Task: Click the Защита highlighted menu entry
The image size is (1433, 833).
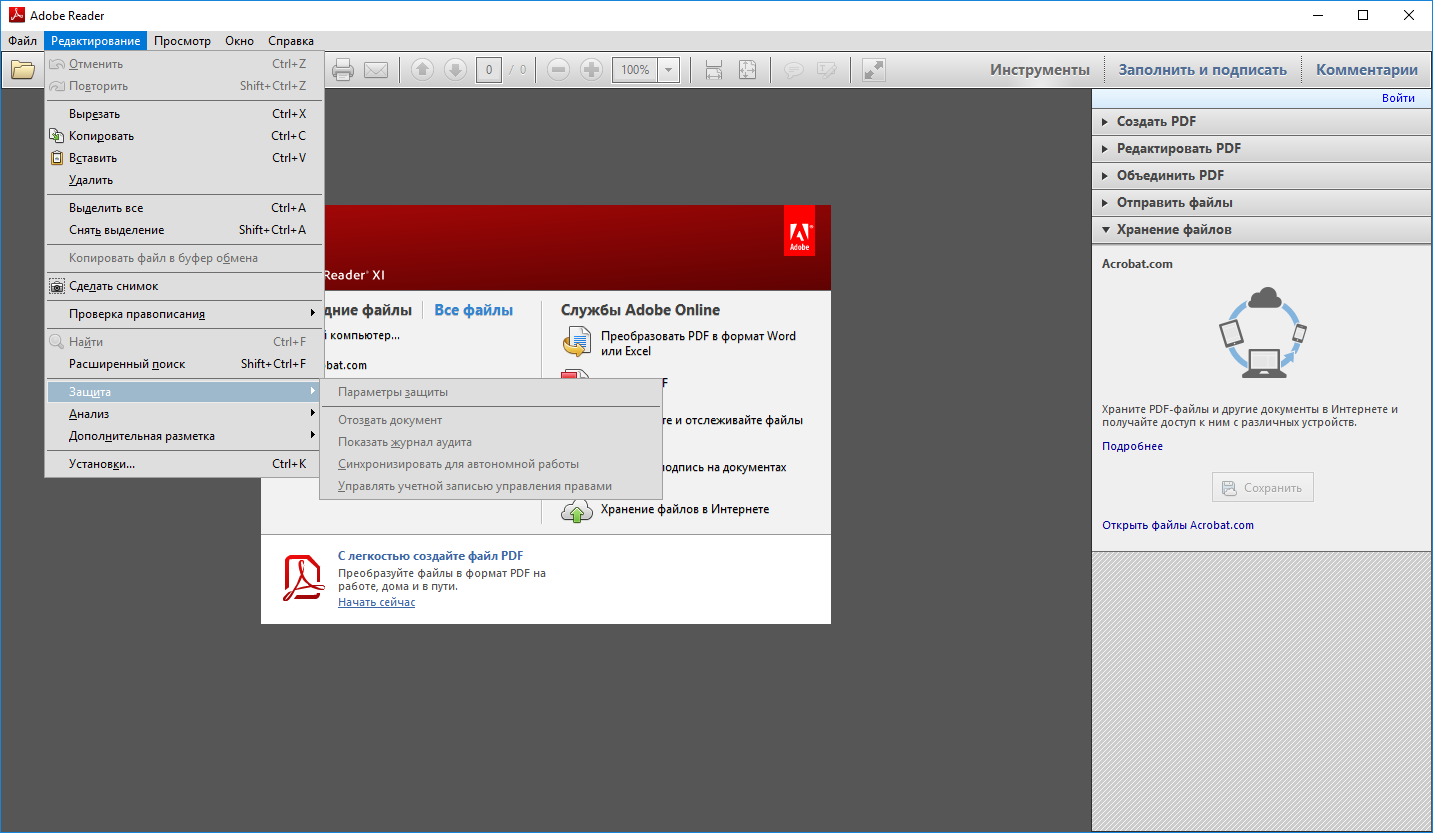Action: pos(184,392)
